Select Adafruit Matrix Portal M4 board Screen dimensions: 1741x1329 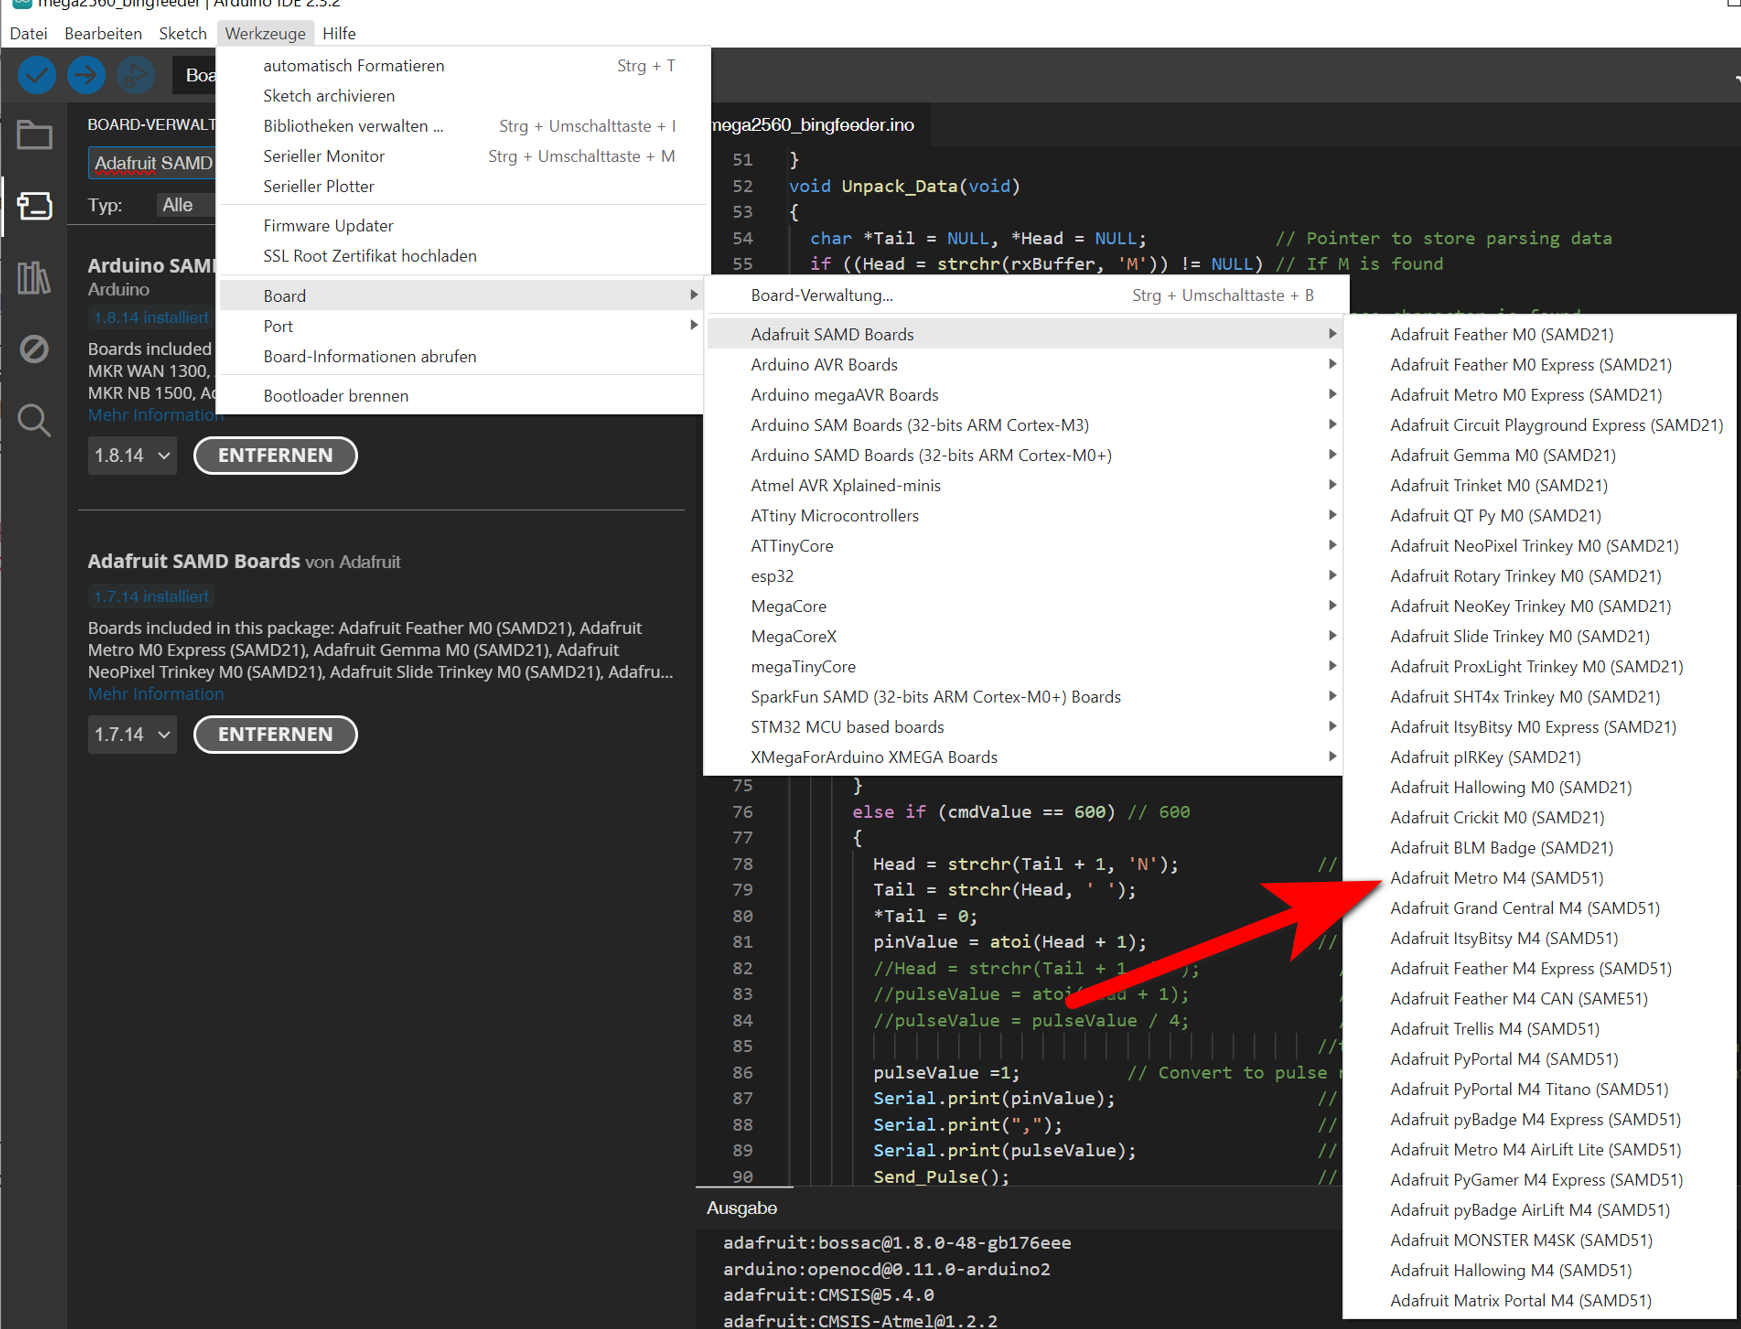[1540, 1301]
